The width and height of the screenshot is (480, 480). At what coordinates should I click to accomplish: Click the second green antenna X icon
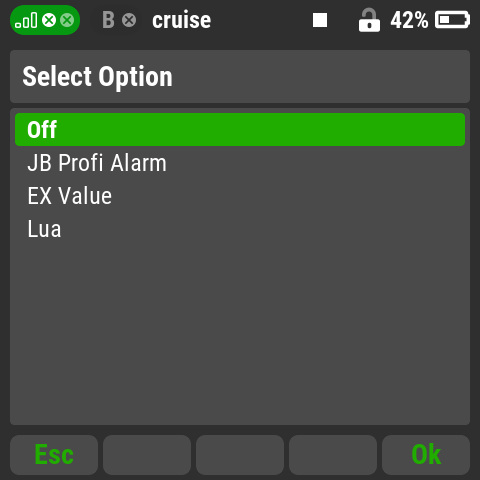(67, 20)
